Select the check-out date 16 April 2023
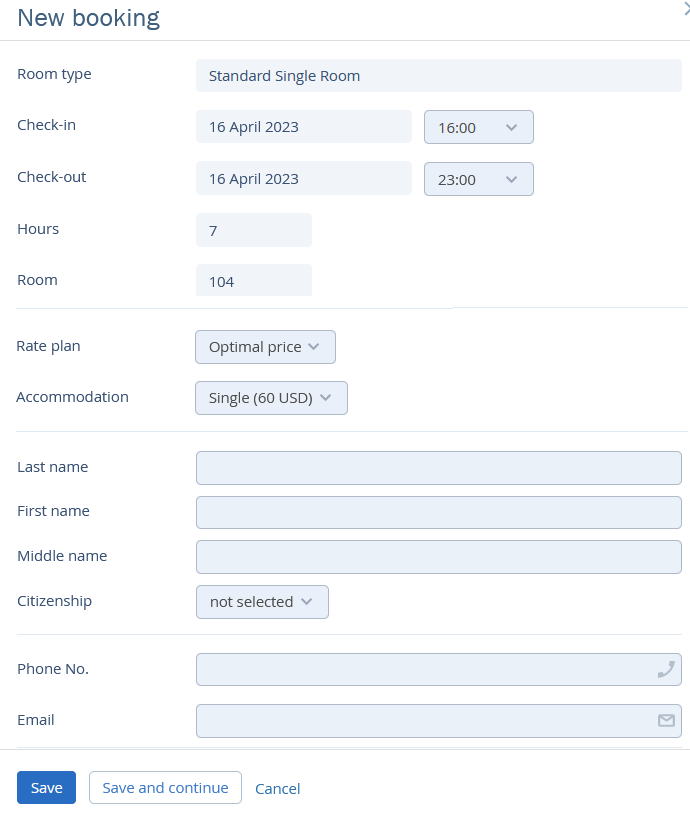Image resolution: width=690 pixels, height=831 pixels. [304, 178]
